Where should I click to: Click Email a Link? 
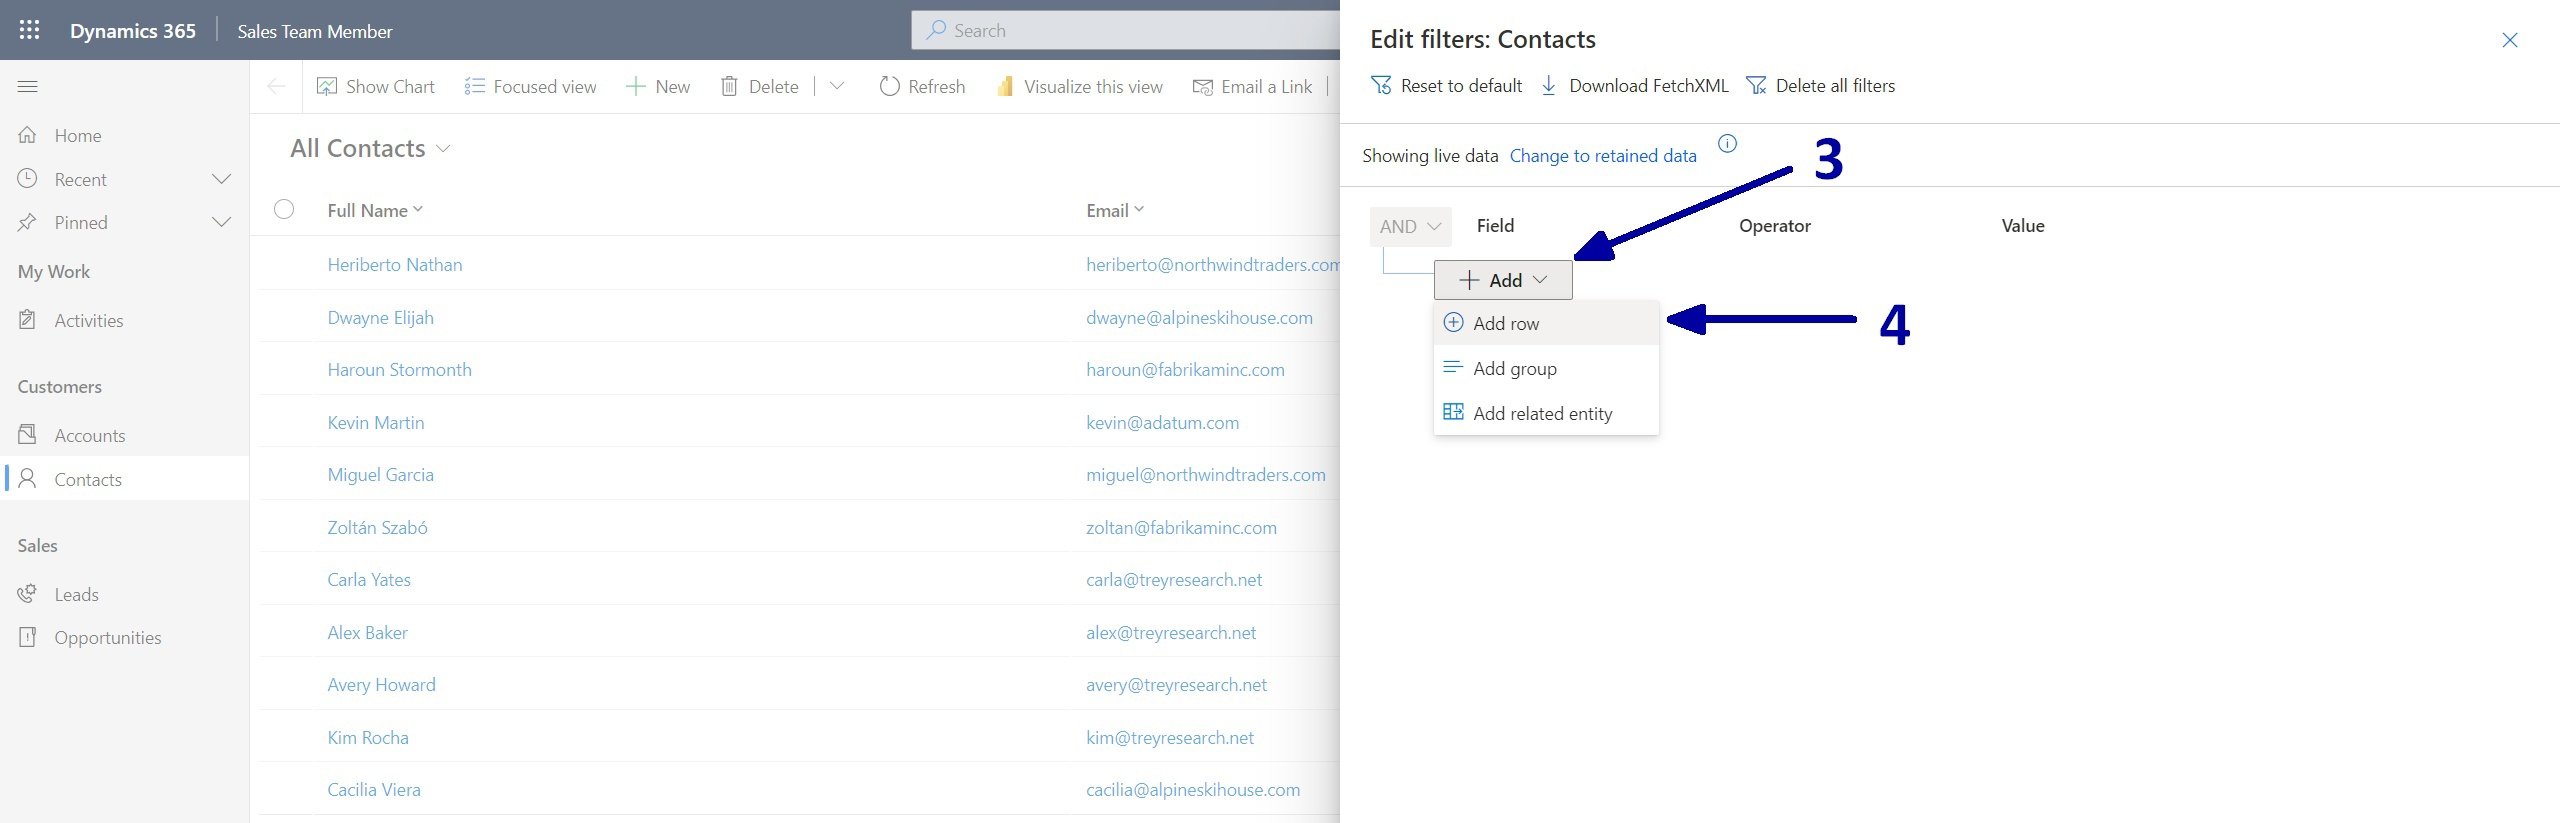(1253, 87)
